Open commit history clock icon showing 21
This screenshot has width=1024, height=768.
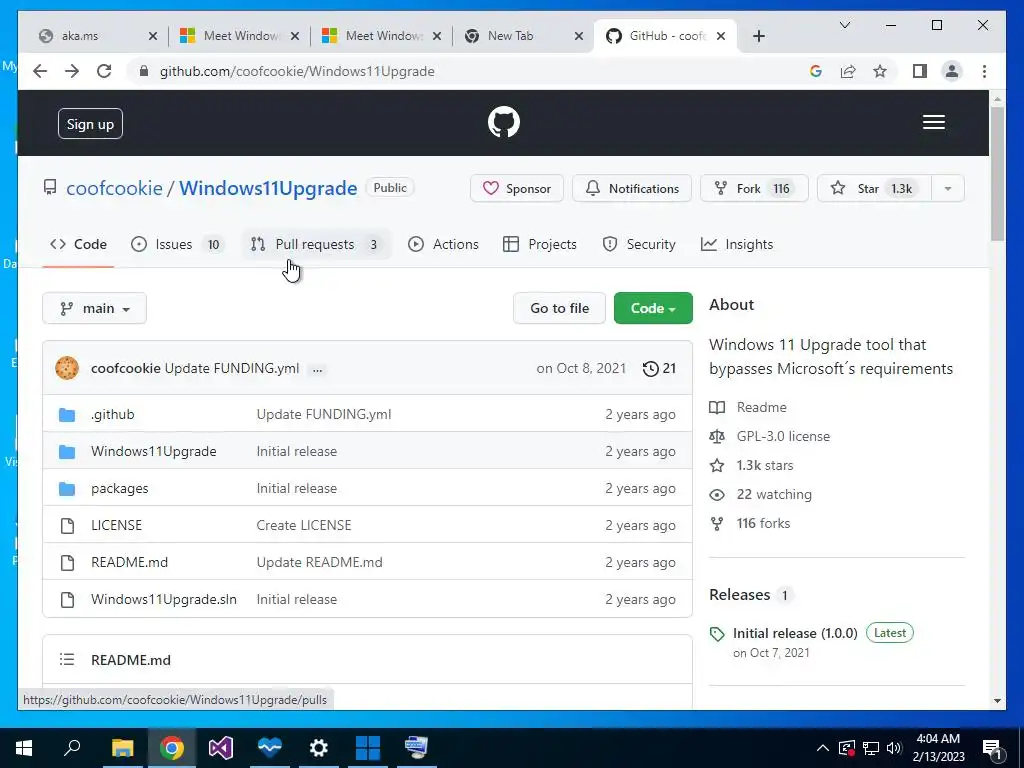659,368
